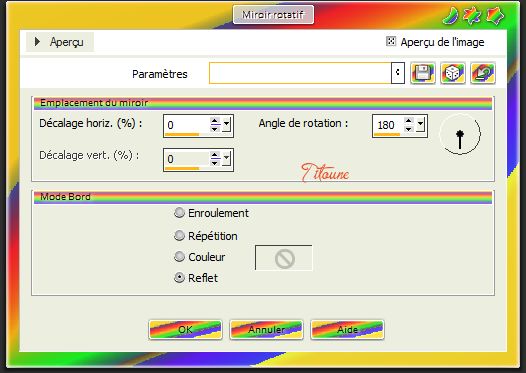
Task: Open the Angle de rotation dropdown arrow
Action: [420, 125]
